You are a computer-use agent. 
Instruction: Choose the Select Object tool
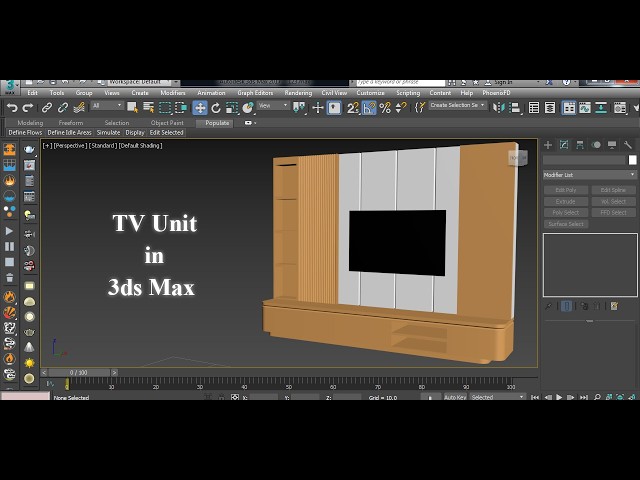point(132,108)
